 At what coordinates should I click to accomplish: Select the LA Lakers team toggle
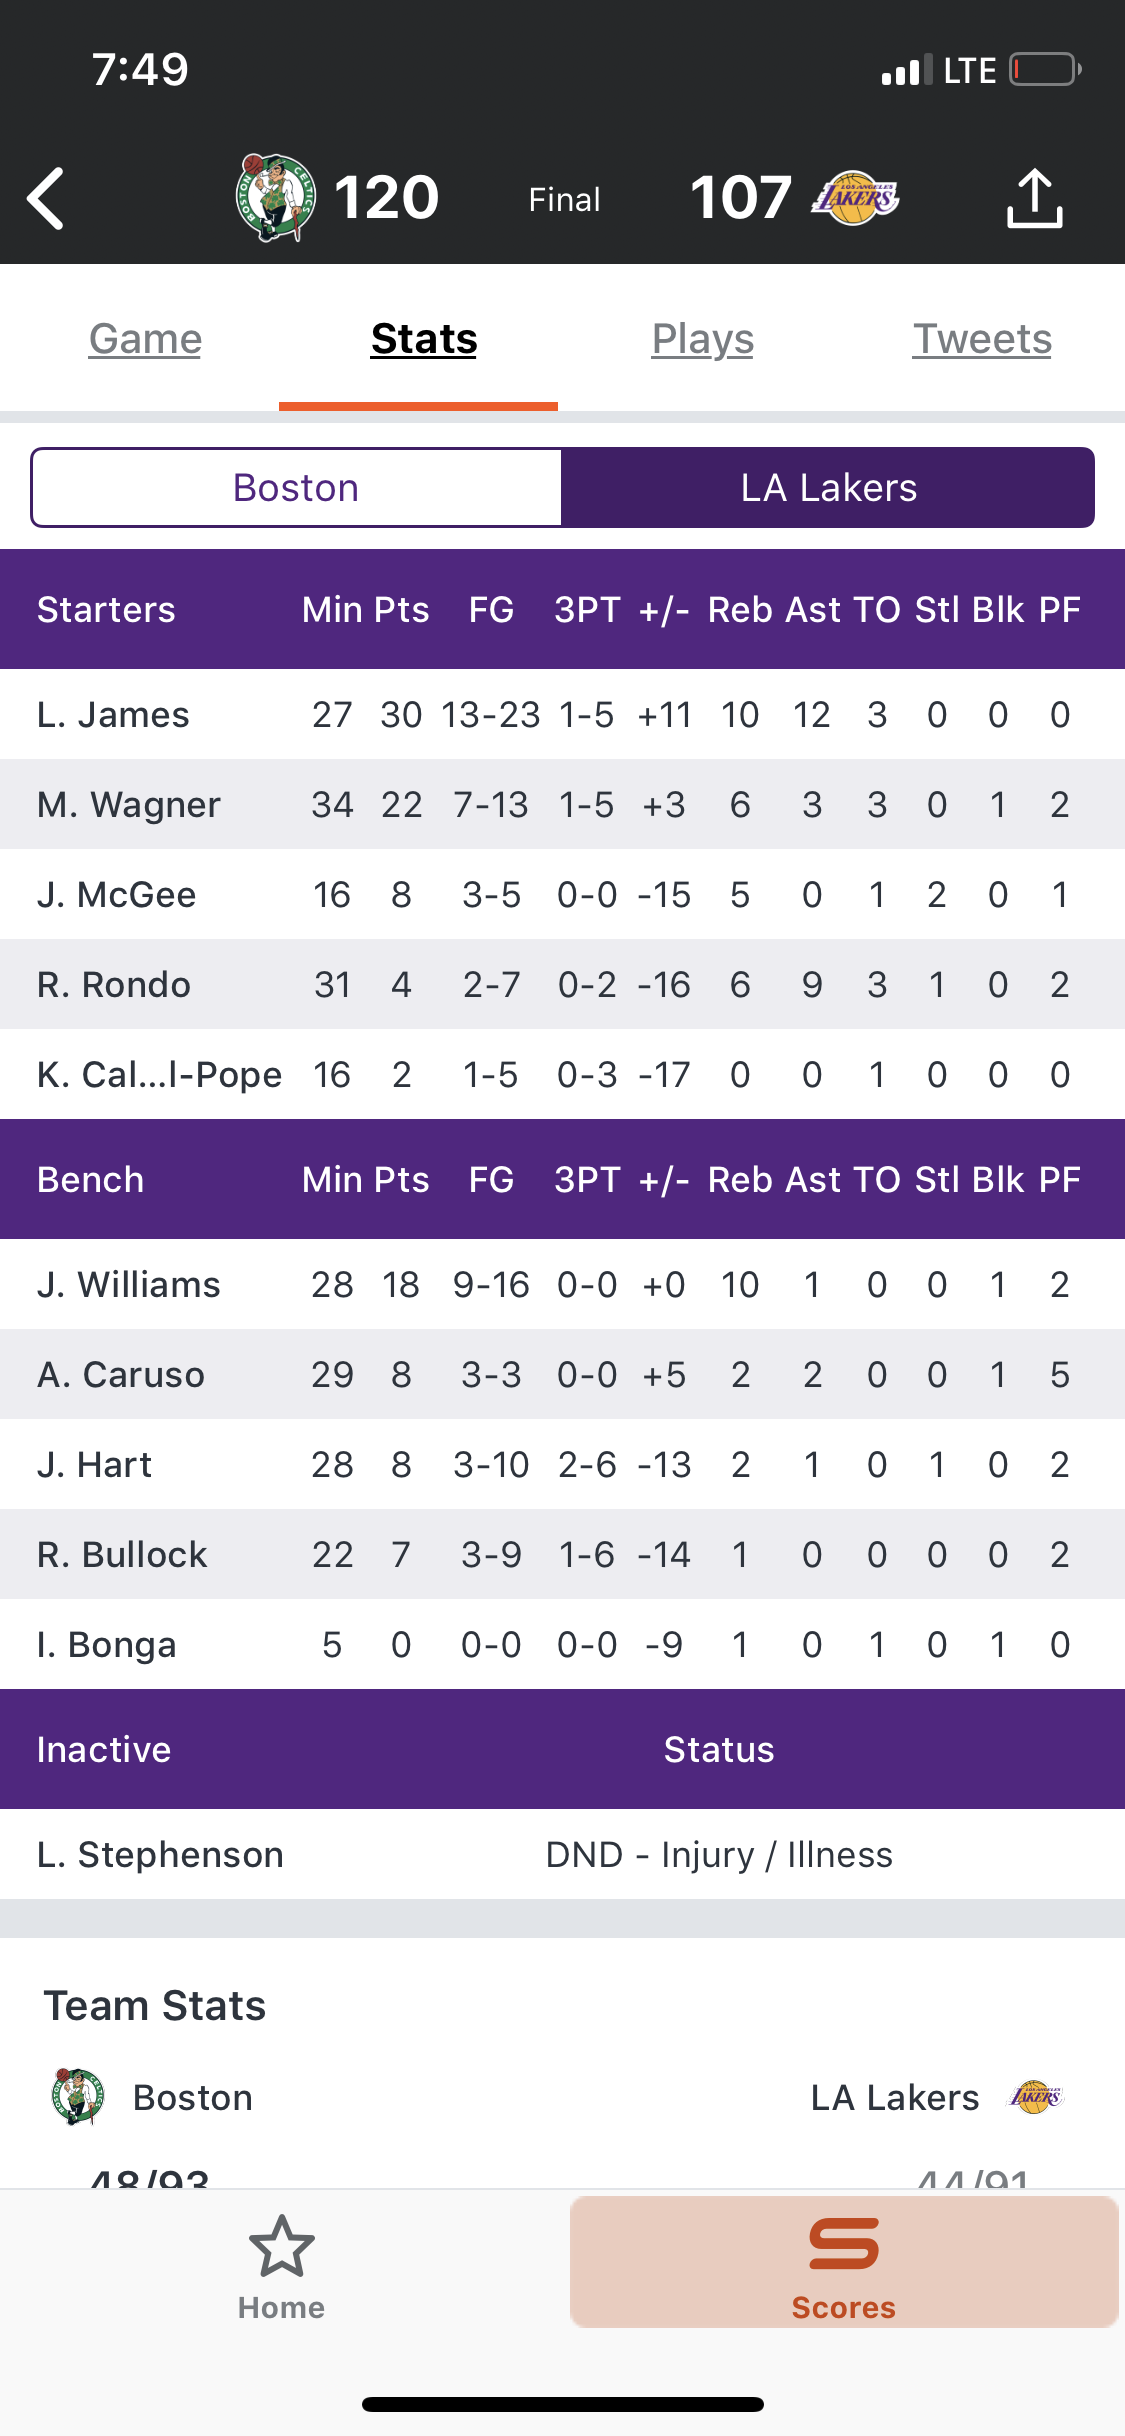point(828,488)
